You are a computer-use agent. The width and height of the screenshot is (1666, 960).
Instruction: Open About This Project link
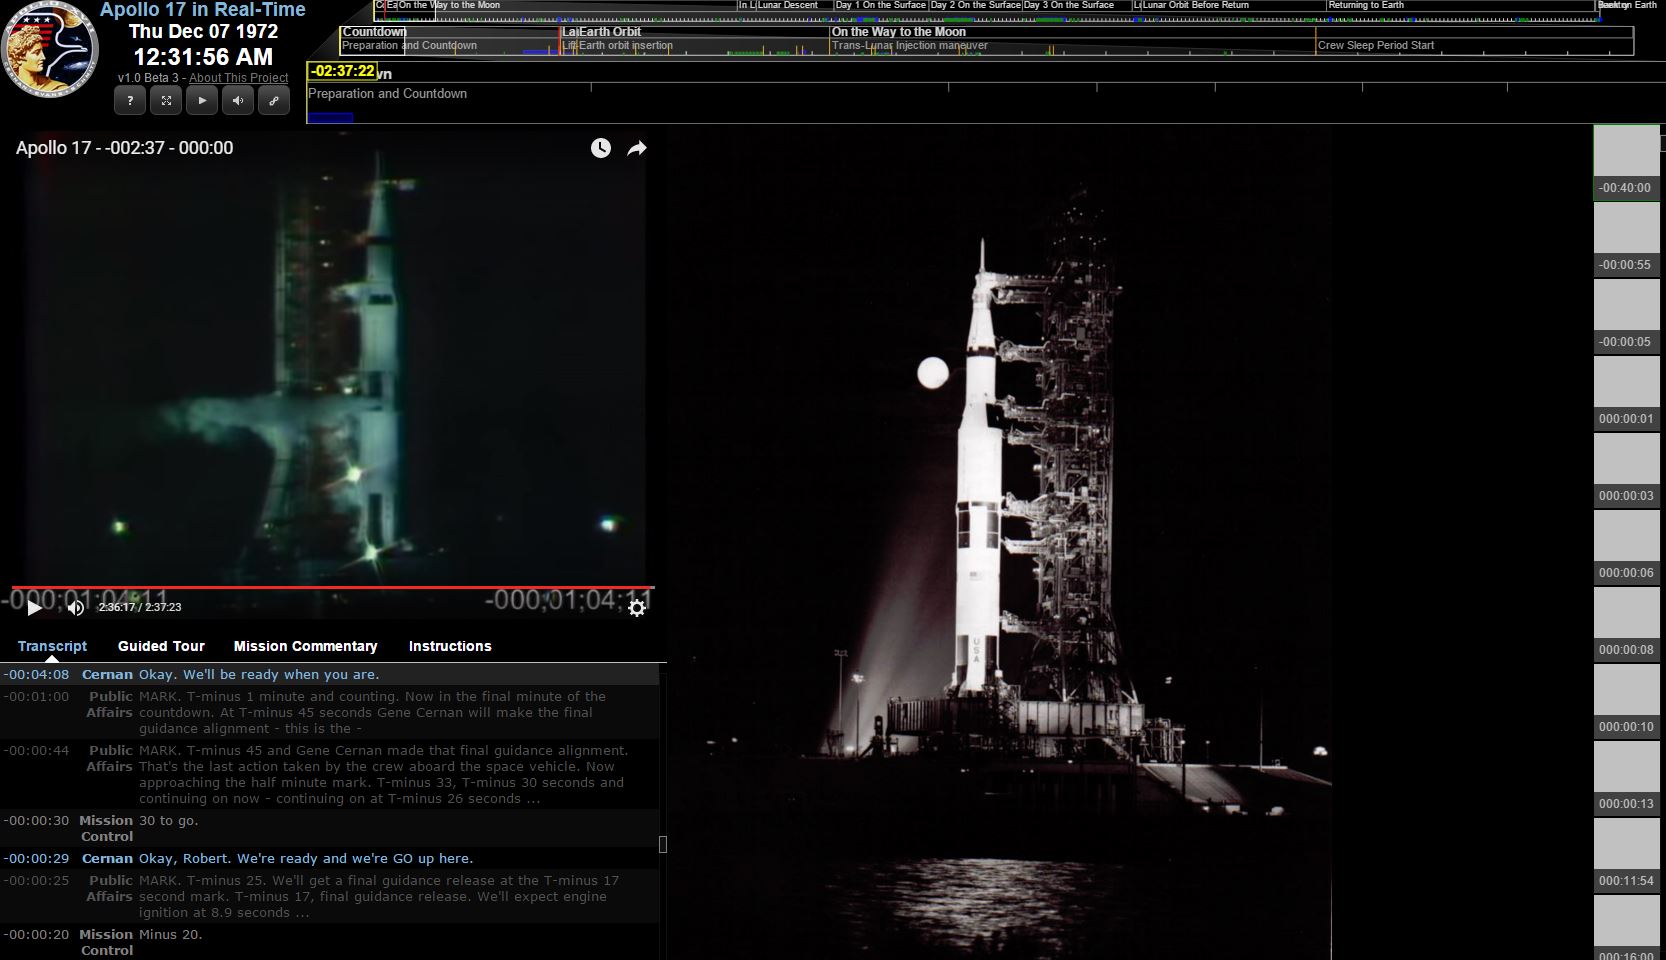click(238, 78)
